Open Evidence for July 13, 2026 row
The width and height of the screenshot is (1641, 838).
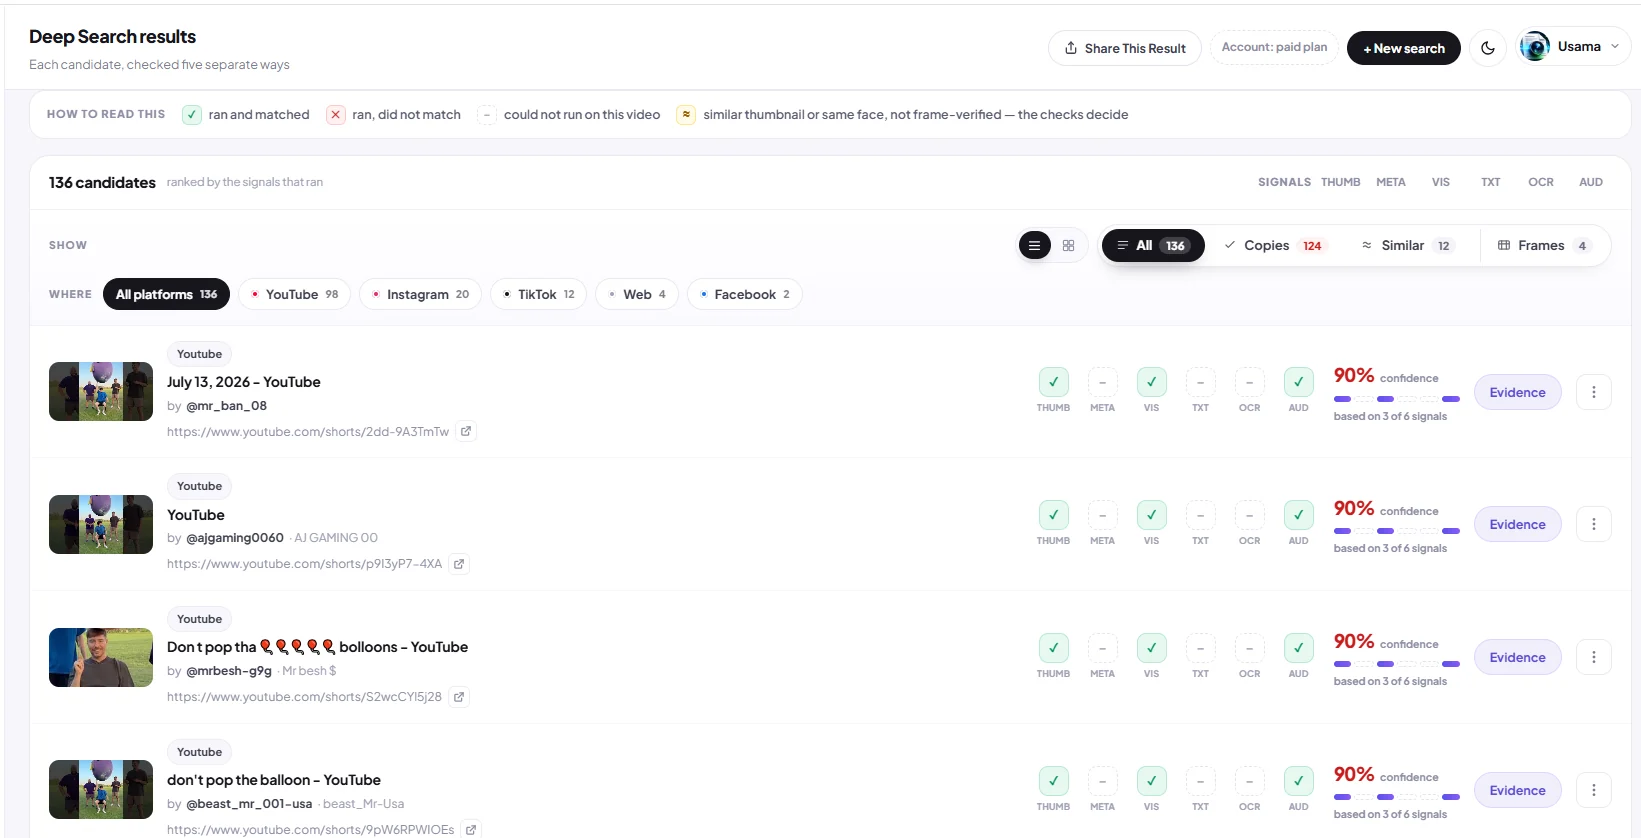1517,392
